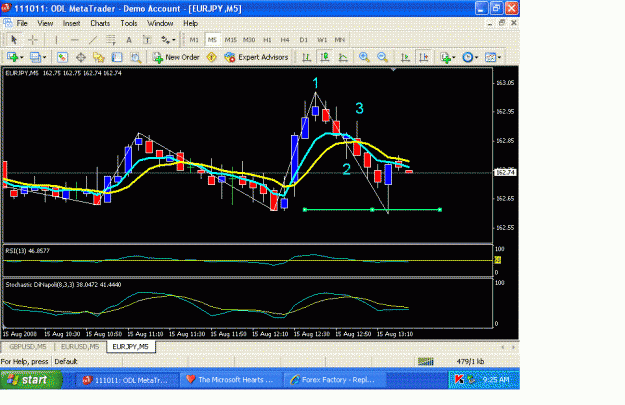Open the Microsoft Hearts taskbar item
This screenshot has height=405, width=625.
231,379
